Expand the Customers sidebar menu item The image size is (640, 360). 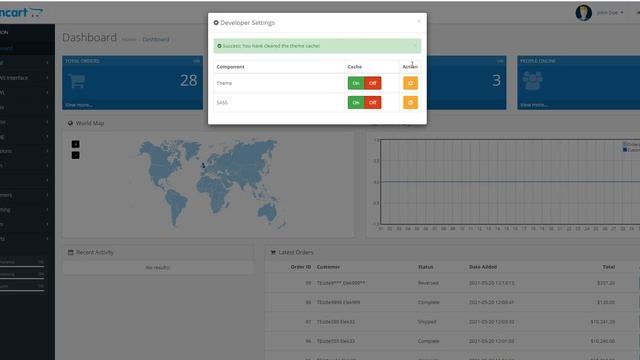click(27, 195)
